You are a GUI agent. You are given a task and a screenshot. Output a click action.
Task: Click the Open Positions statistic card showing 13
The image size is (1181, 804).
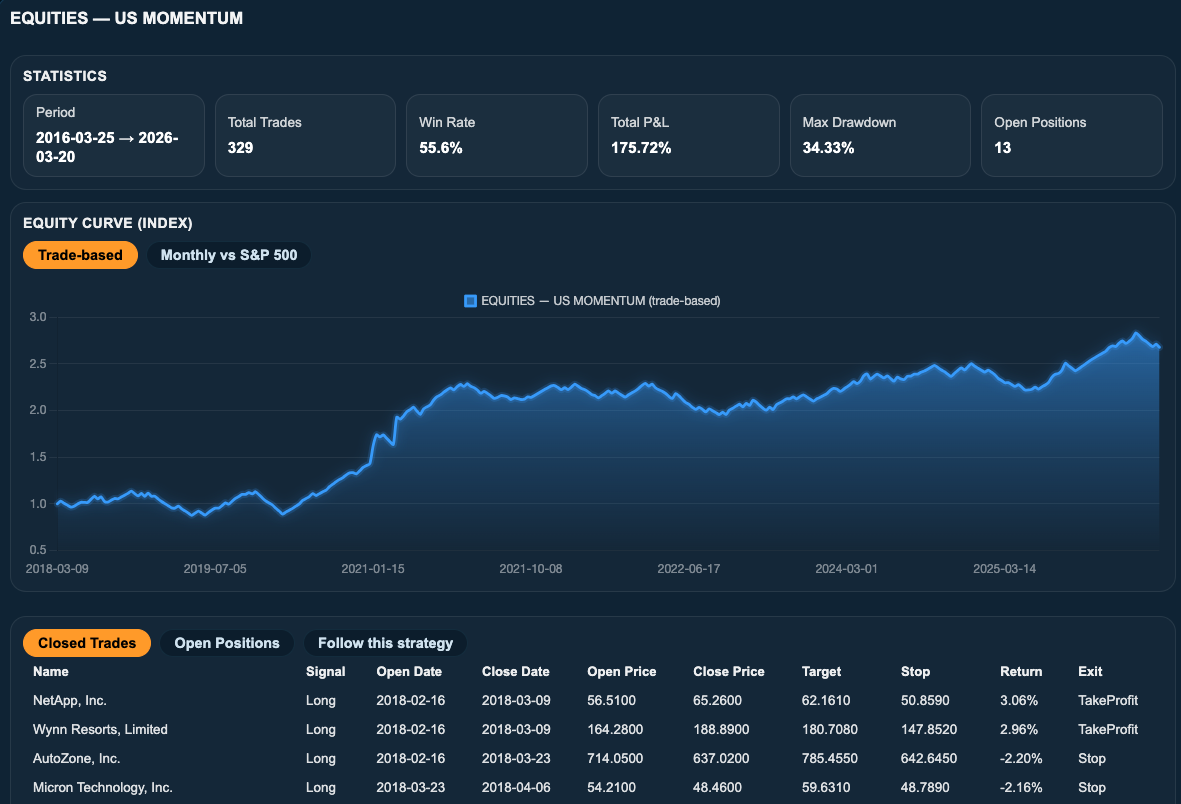coord(1072,136)
